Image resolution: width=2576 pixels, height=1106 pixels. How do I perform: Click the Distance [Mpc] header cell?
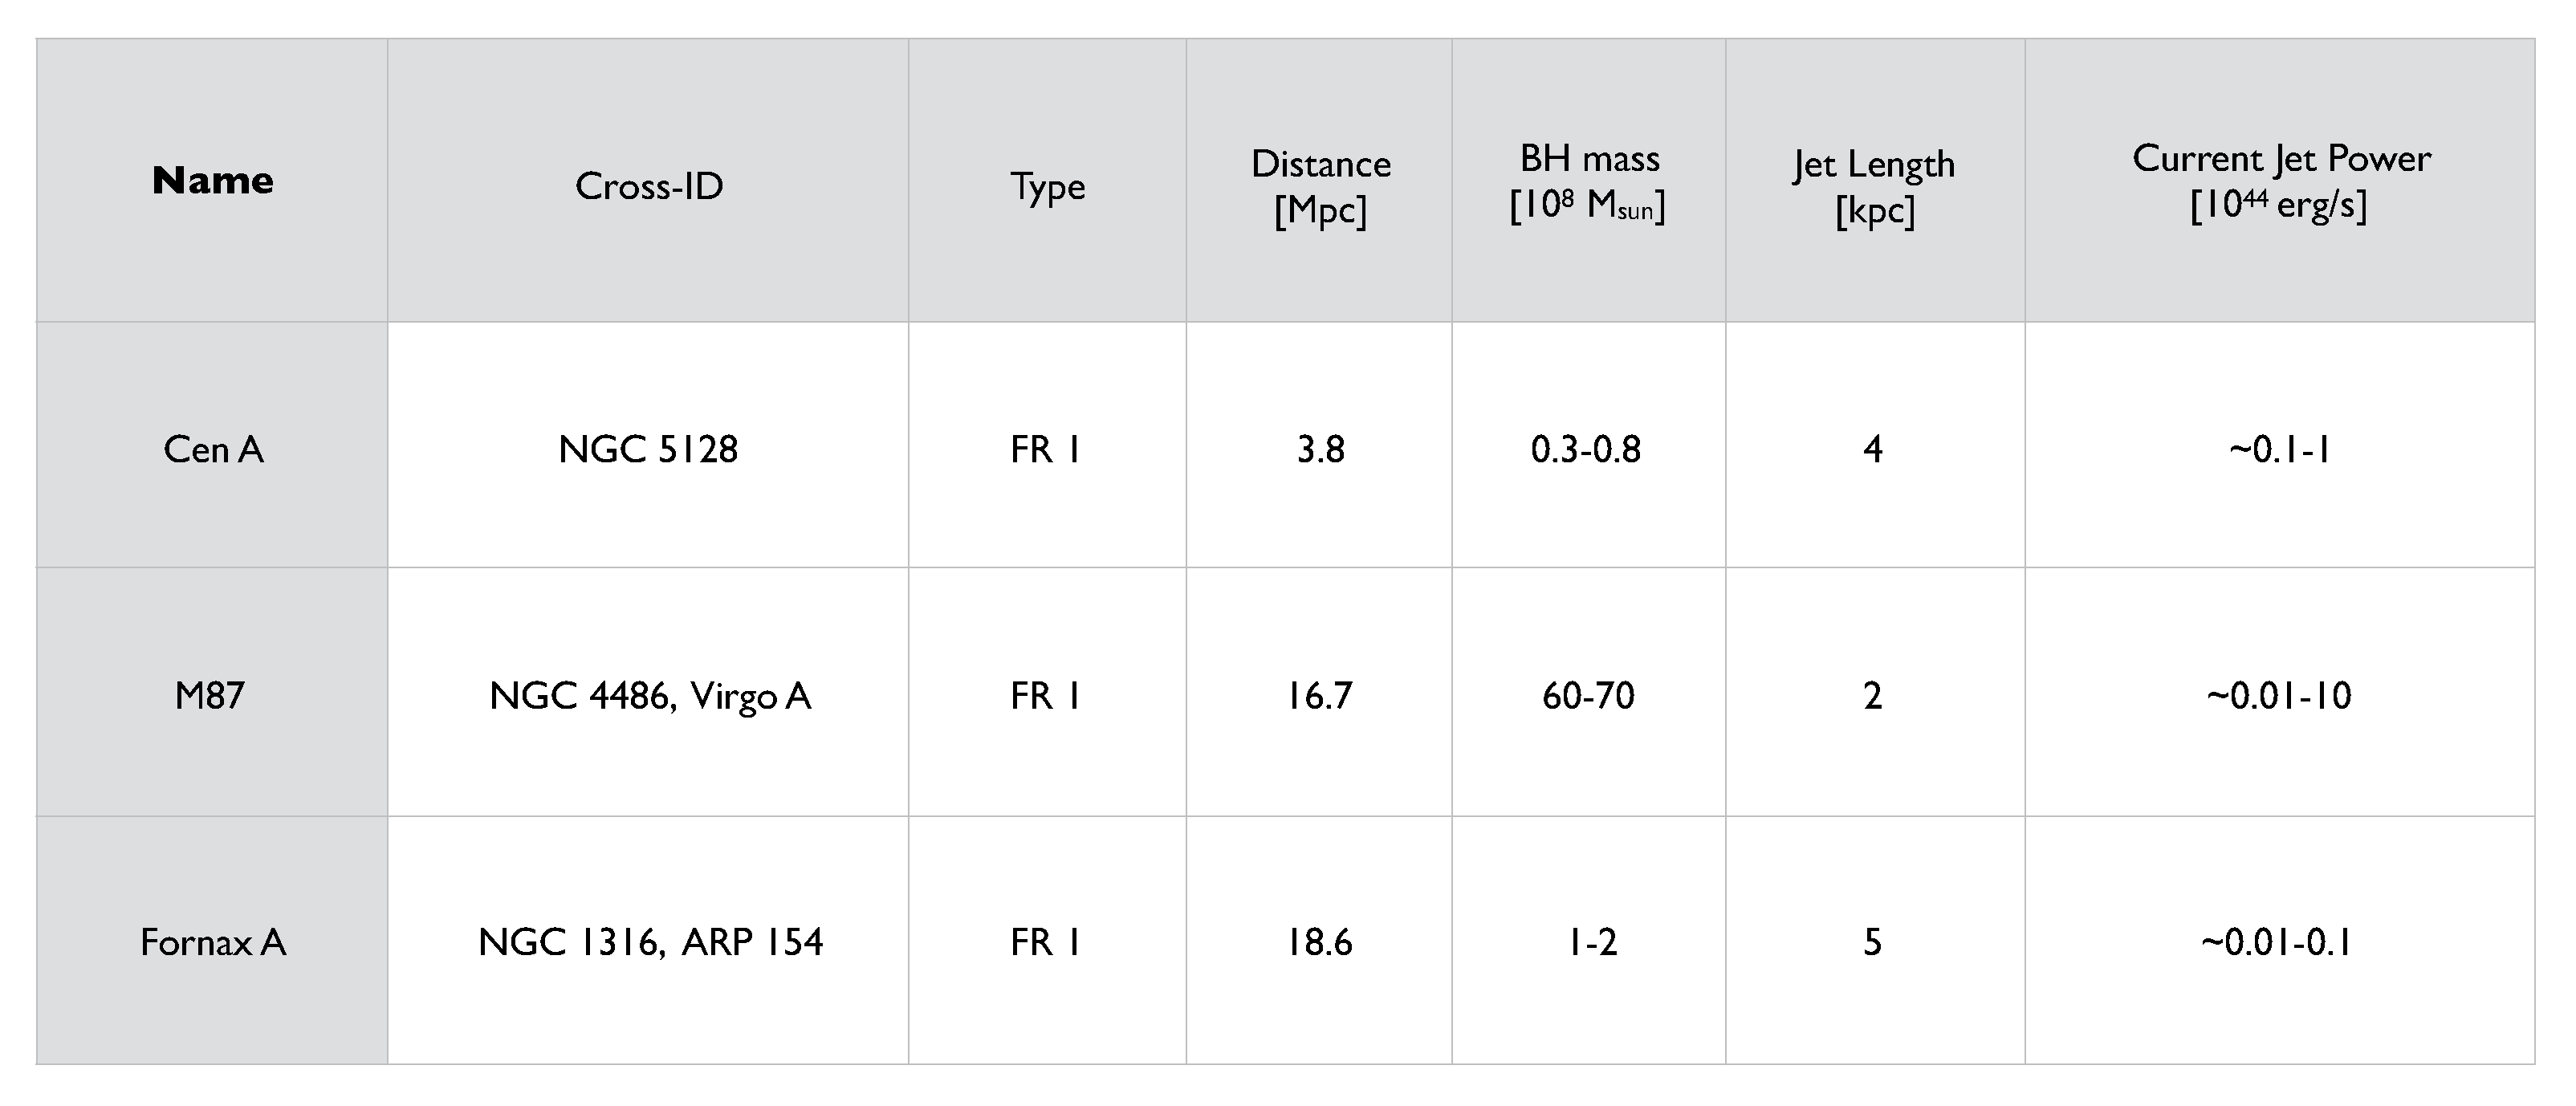1320,186
